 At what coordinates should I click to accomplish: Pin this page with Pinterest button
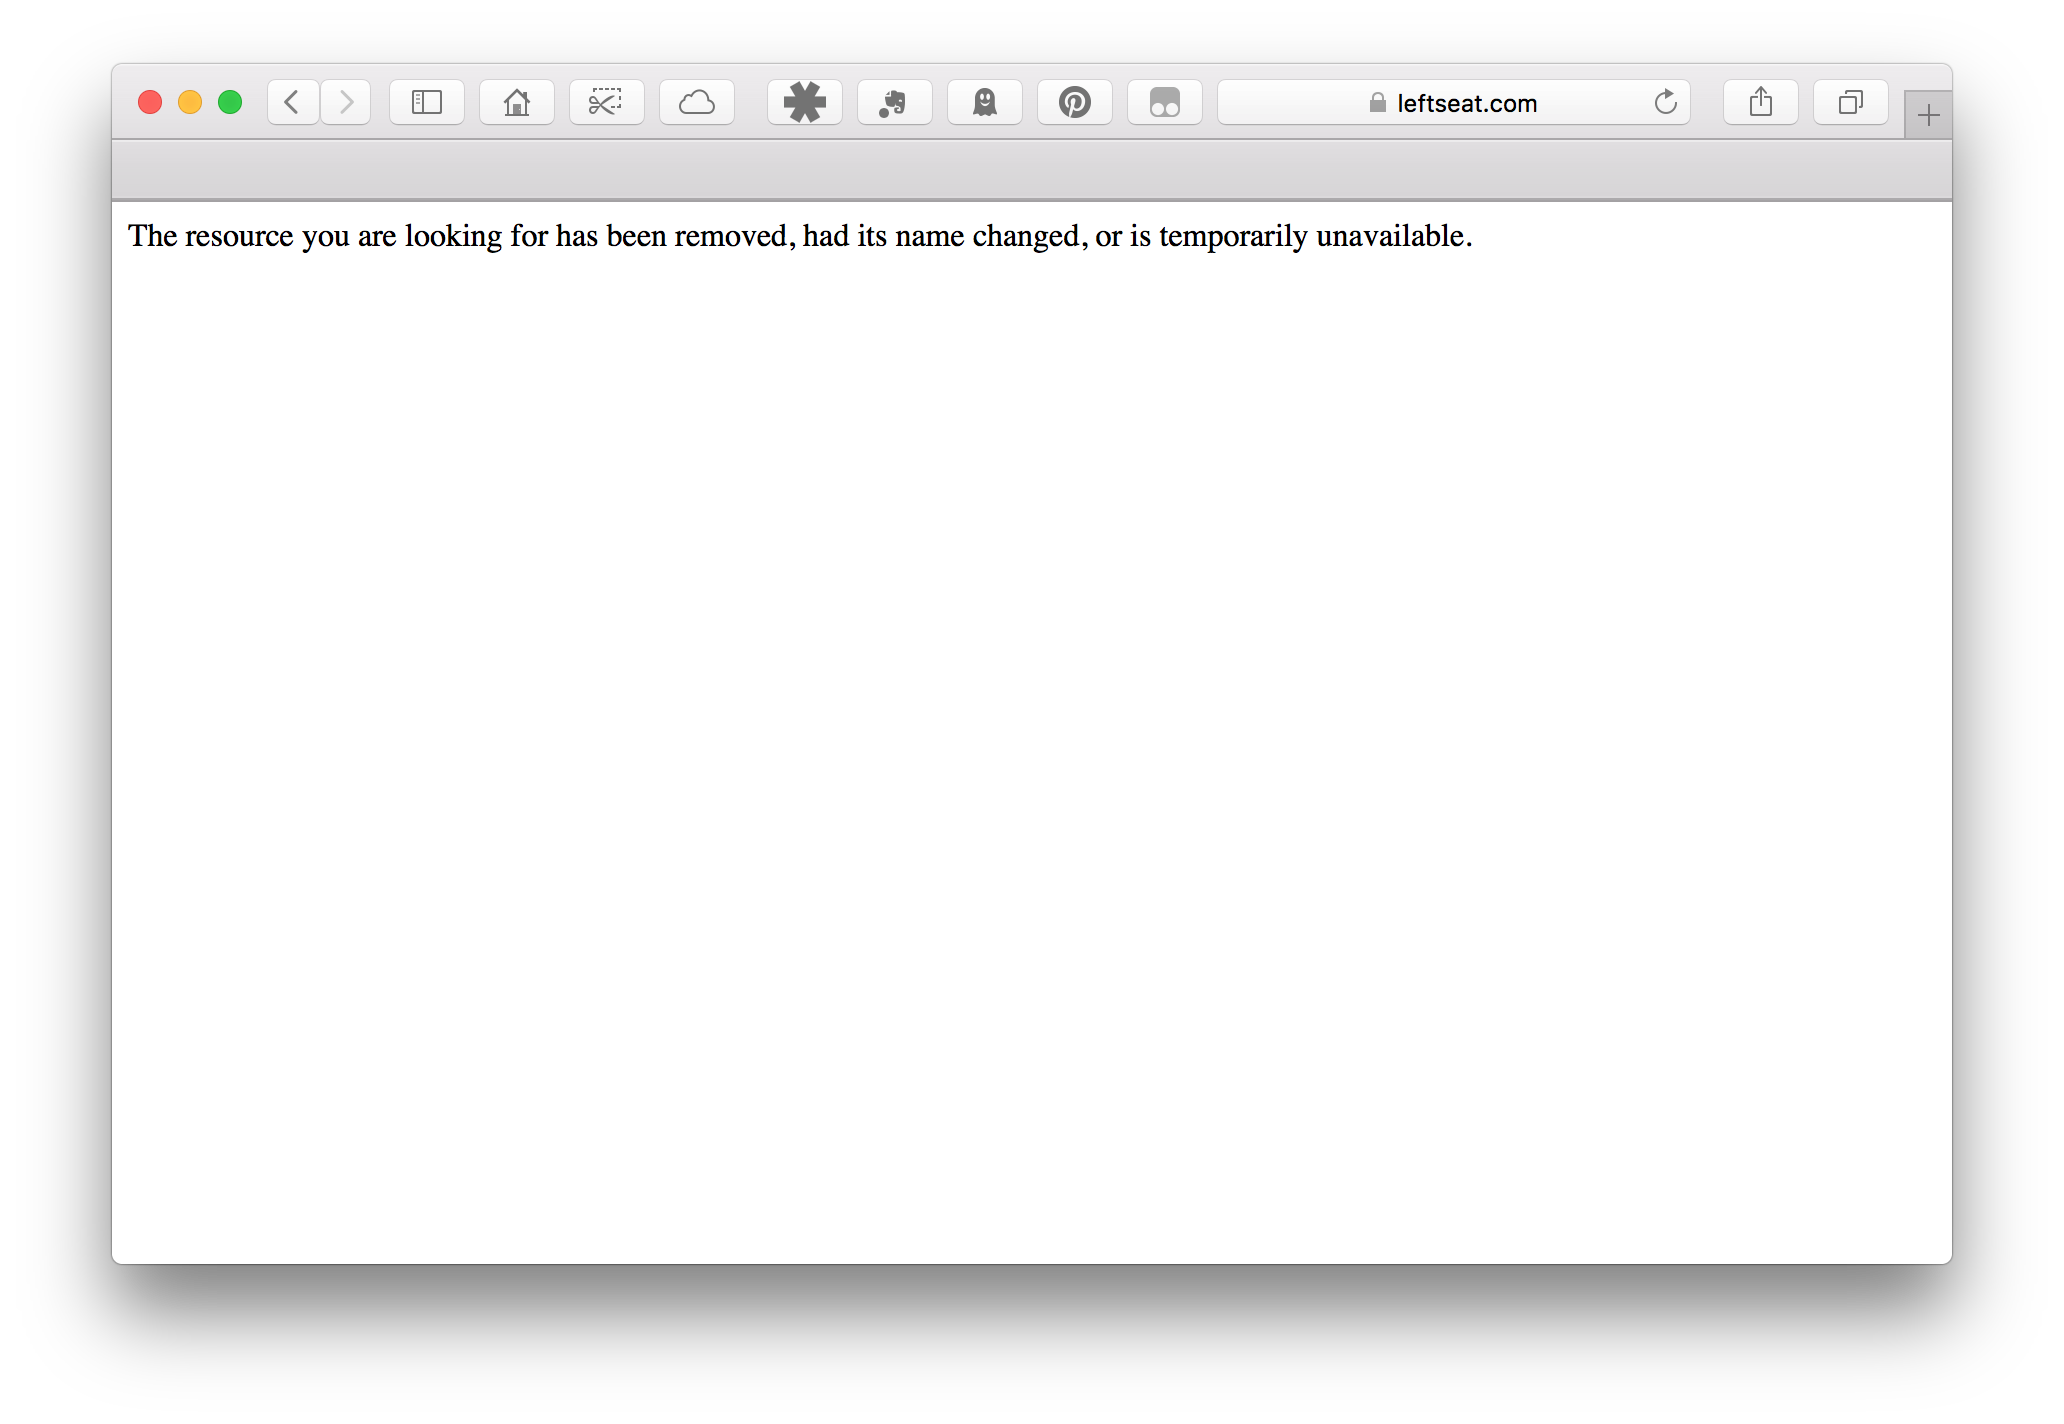pos(1075,102)
